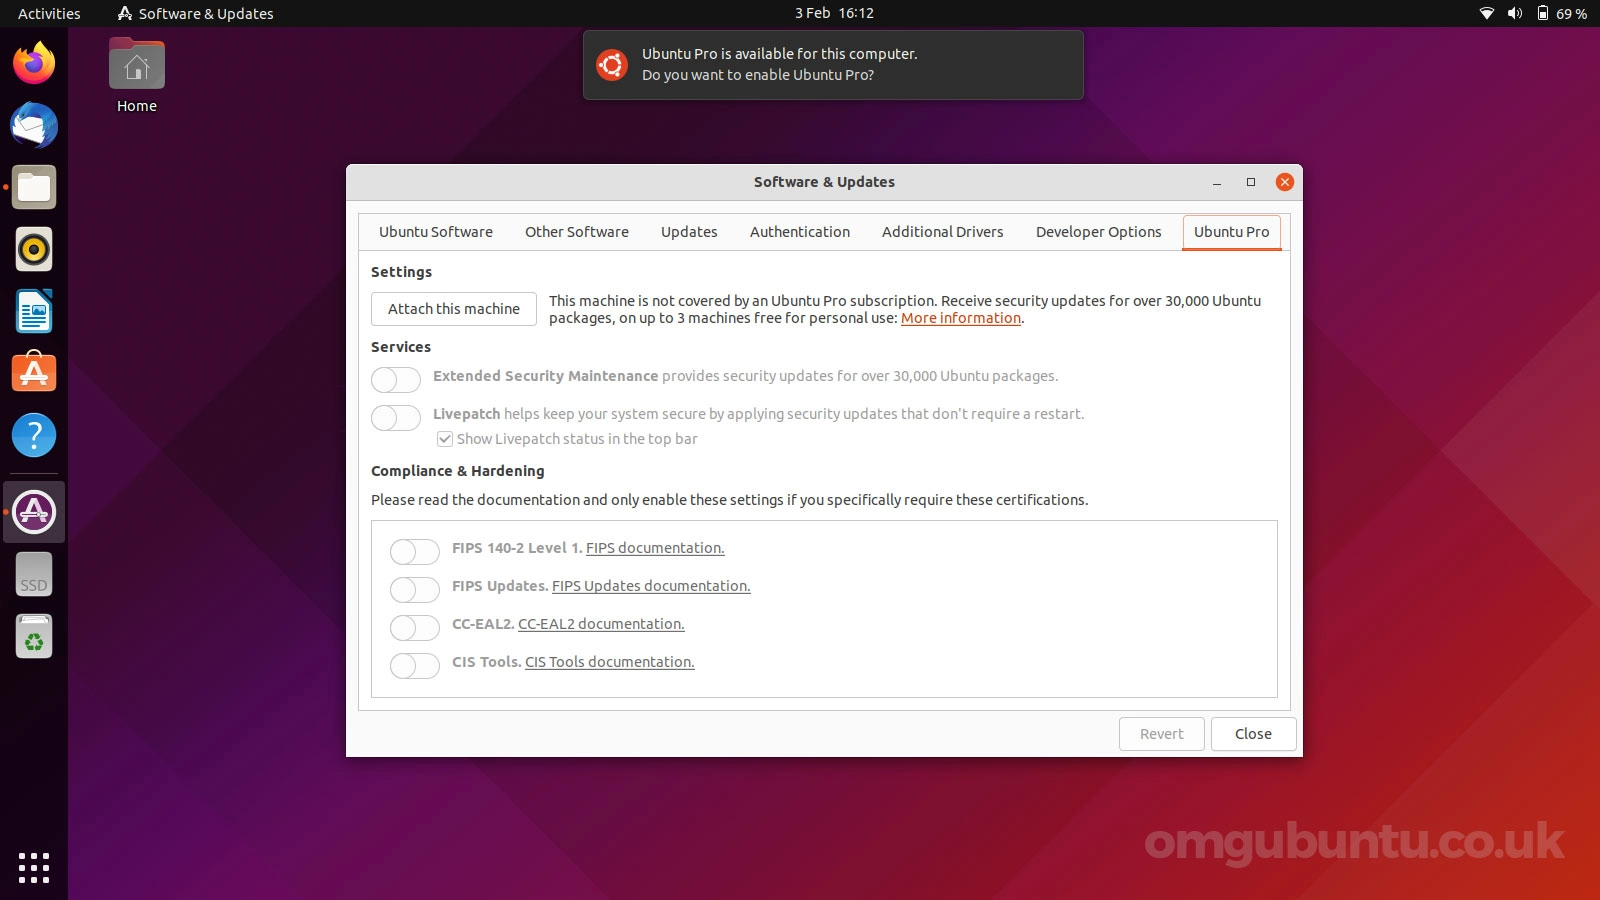
Task: Click the battery indicator in top bar
Action: [x=1562, y=13]
